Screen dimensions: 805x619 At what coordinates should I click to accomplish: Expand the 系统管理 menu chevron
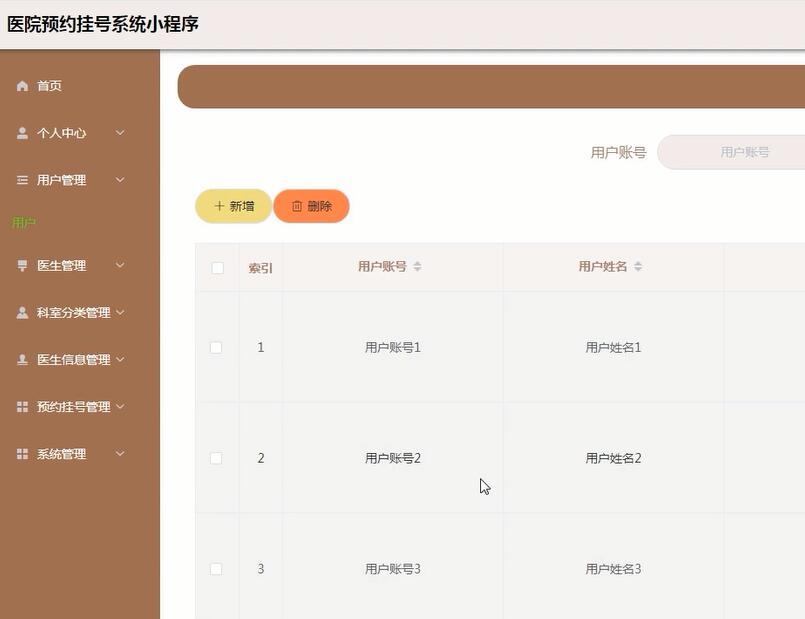(x=120, y=453)
